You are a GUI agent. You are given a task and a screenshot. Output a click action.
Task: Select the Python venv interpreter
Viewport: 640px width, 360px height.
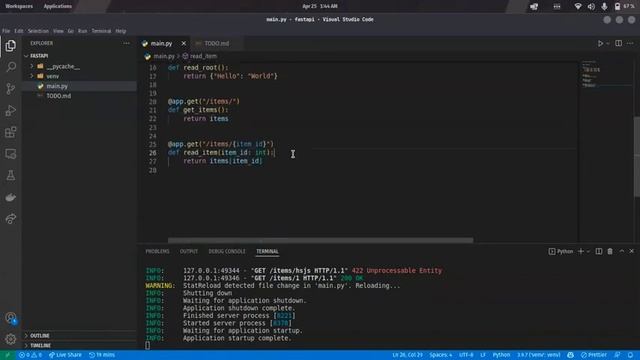pos(539,355)
